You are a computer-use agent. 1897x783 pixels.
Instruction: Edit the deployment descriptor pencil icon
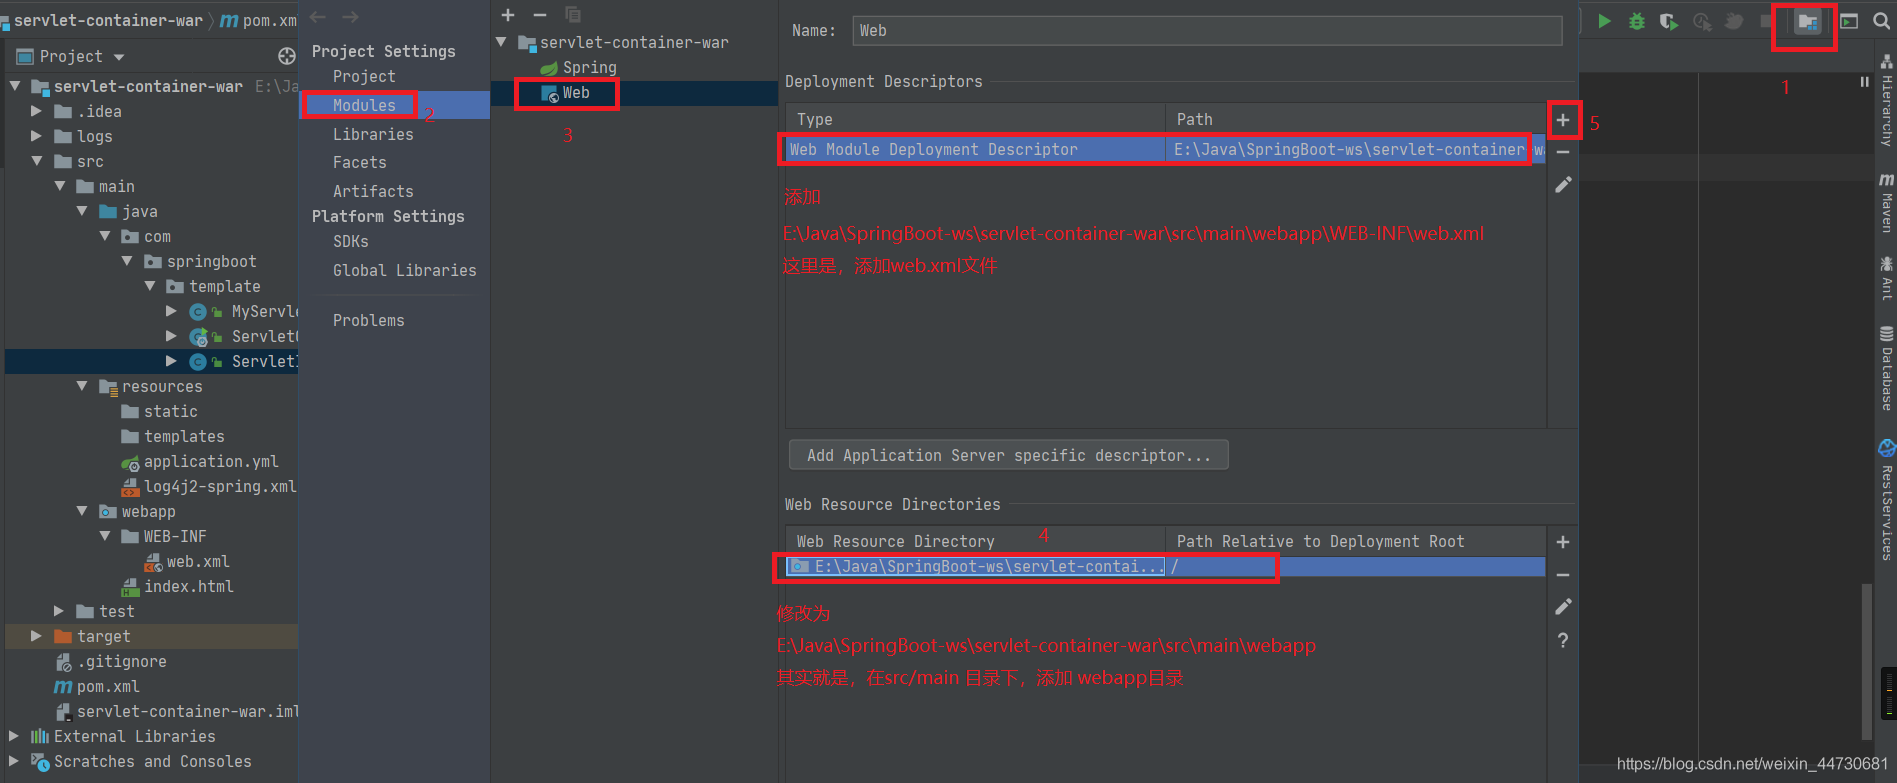coord(1563,185)
